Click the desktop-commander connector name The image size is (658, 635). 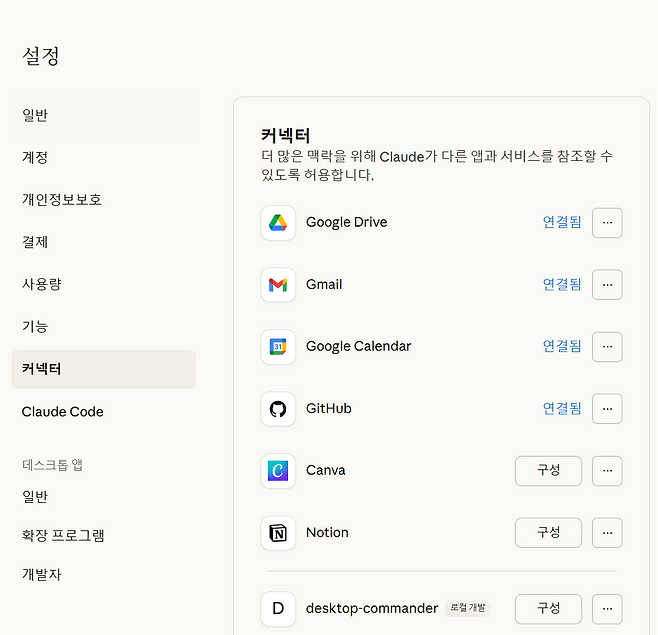[372, 609]
